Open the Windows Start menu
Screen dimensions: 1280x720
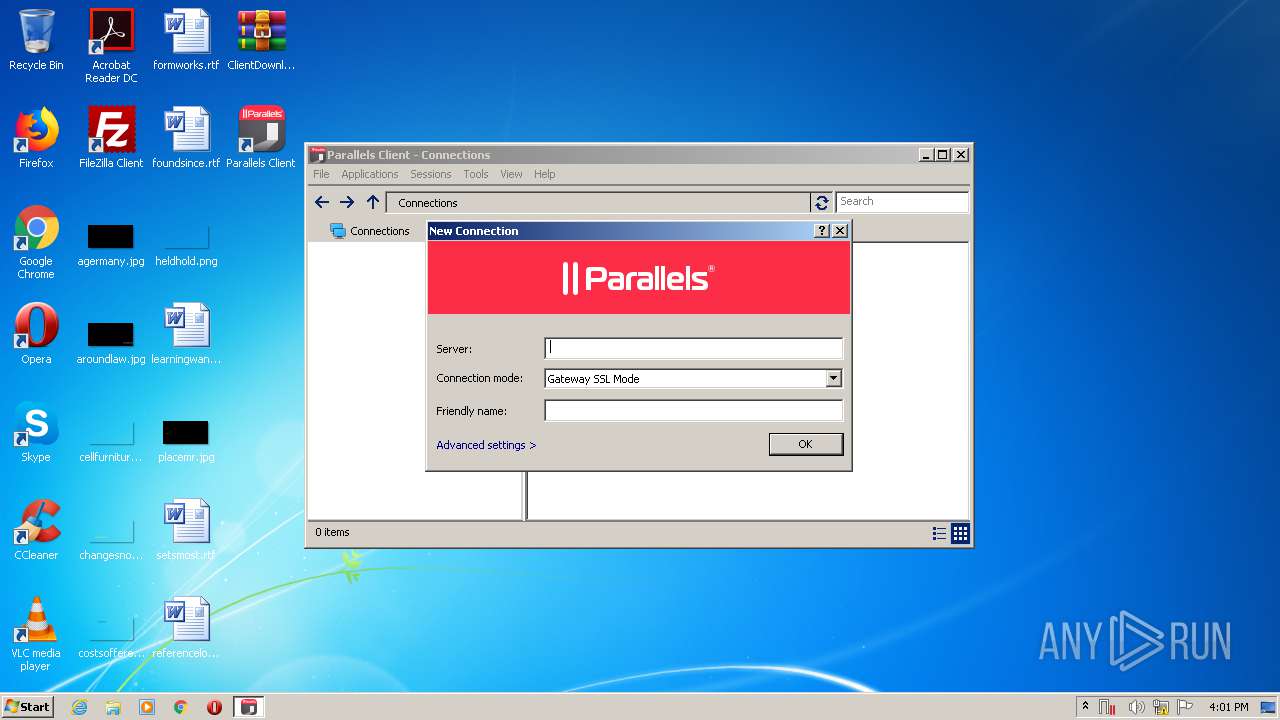tap(28, 707)
